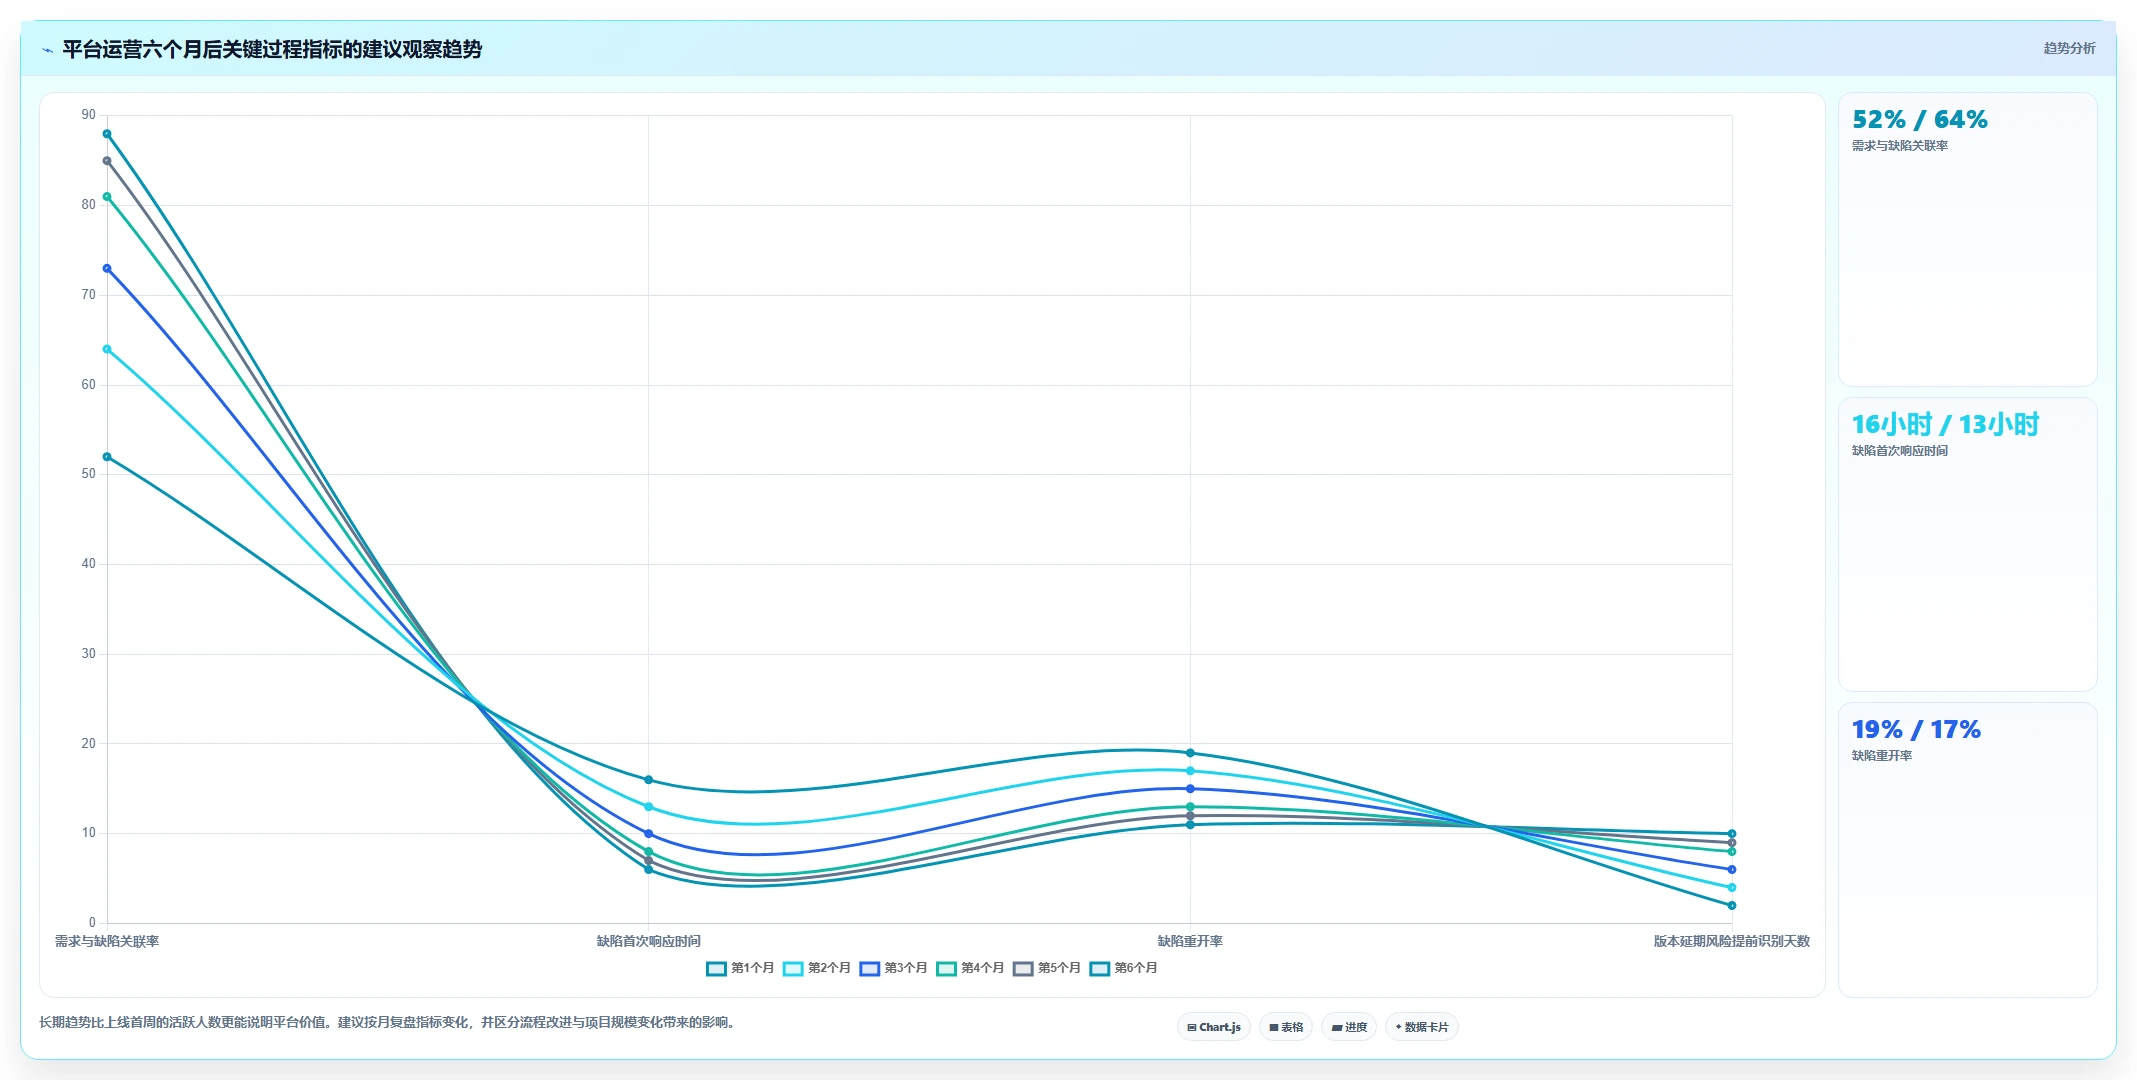Image resolution: width=2137 pixels, height=1080 pixels.
Task: Click the top point at 10 on 版本延期风险提前识别天数
Action: pos(1732,834)
